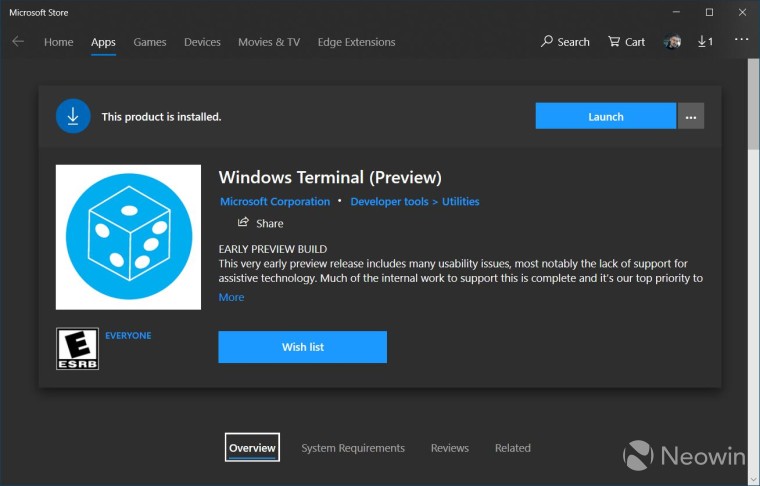
Task: Click the ESRB Everyone rating badge
Action: click(x=78, y=349)
